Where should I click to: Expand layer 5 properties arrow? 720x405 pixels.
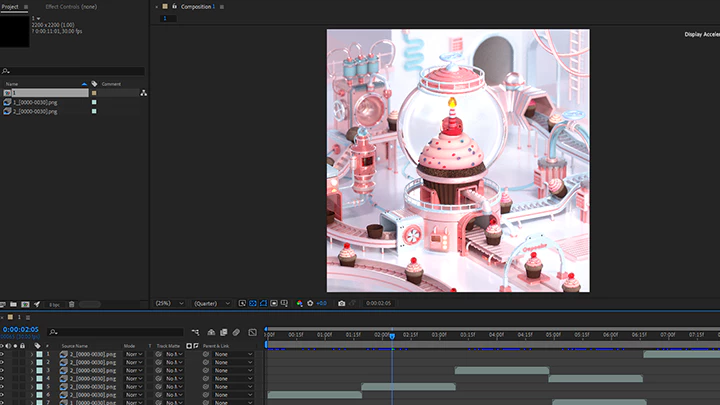tap(32, 387)
